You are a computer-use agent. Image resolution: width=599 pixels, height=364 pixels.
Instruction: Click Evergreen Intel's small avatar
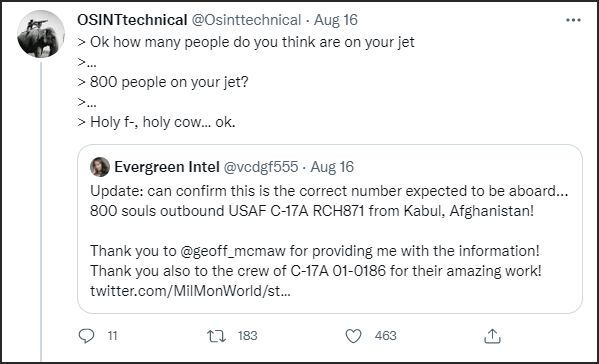coord(100,167)
